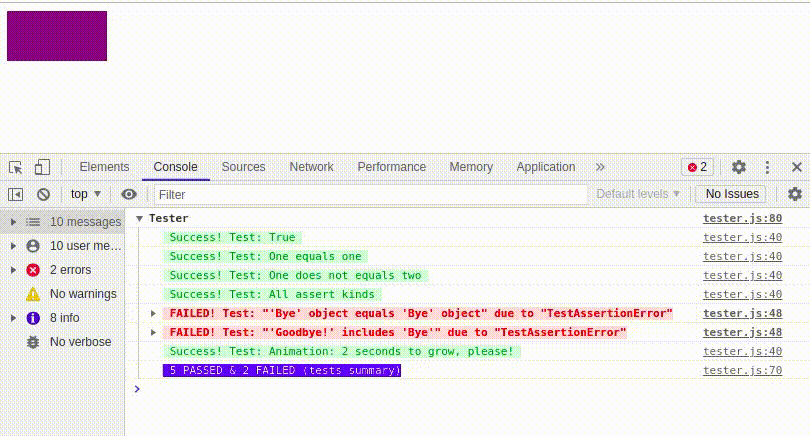This screenshot has height=436, width=810.
Task: Click the purple rectangle on the page
Action: (x=57, y=36)
